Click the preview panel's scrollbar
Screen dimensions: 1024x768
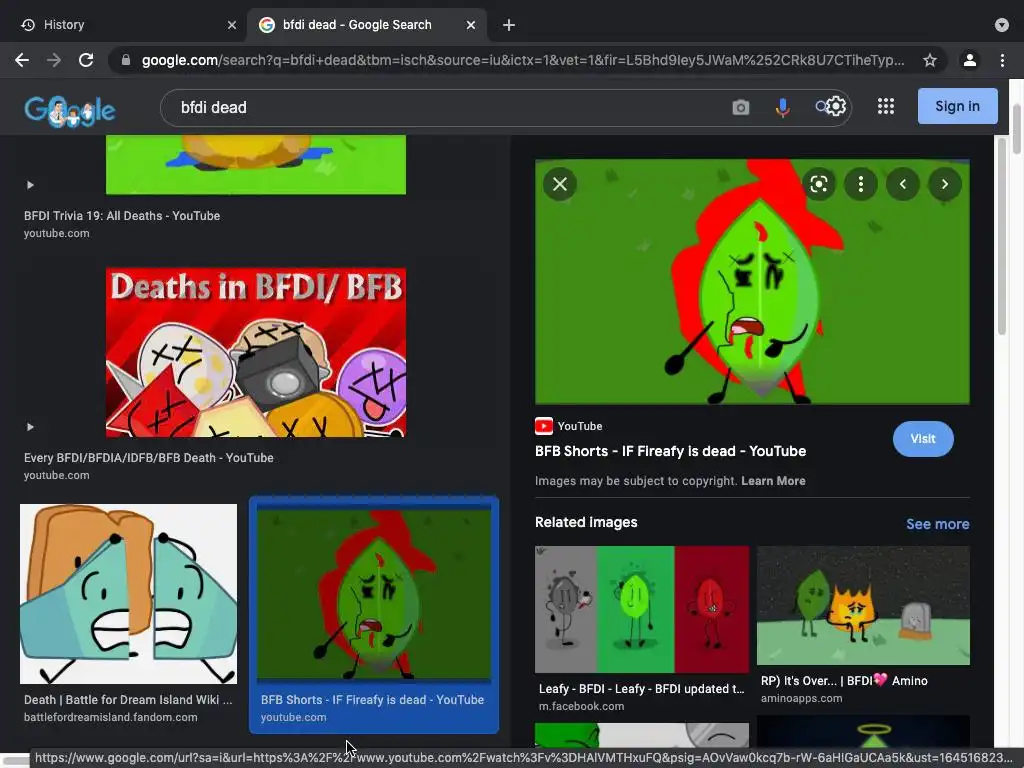(1002, 235)
